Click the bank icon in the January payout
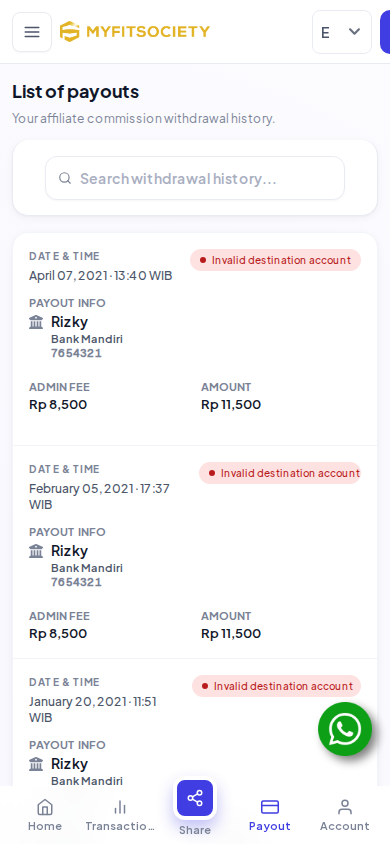 (36, 764)
